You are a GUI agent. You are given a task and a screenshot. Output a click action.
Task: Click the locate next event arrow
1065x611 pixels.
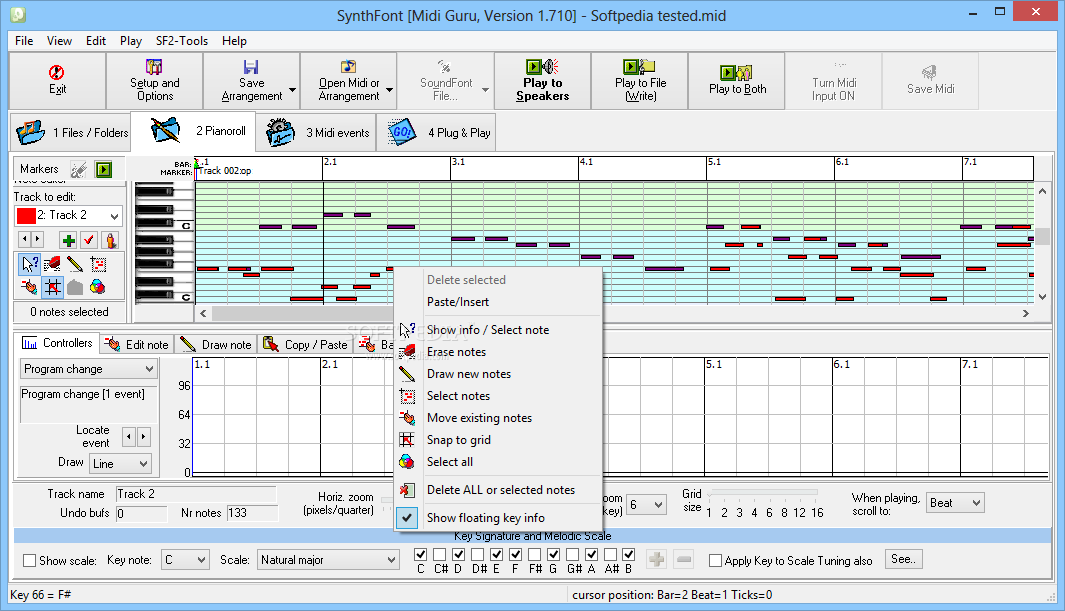[x=143, y=437]
